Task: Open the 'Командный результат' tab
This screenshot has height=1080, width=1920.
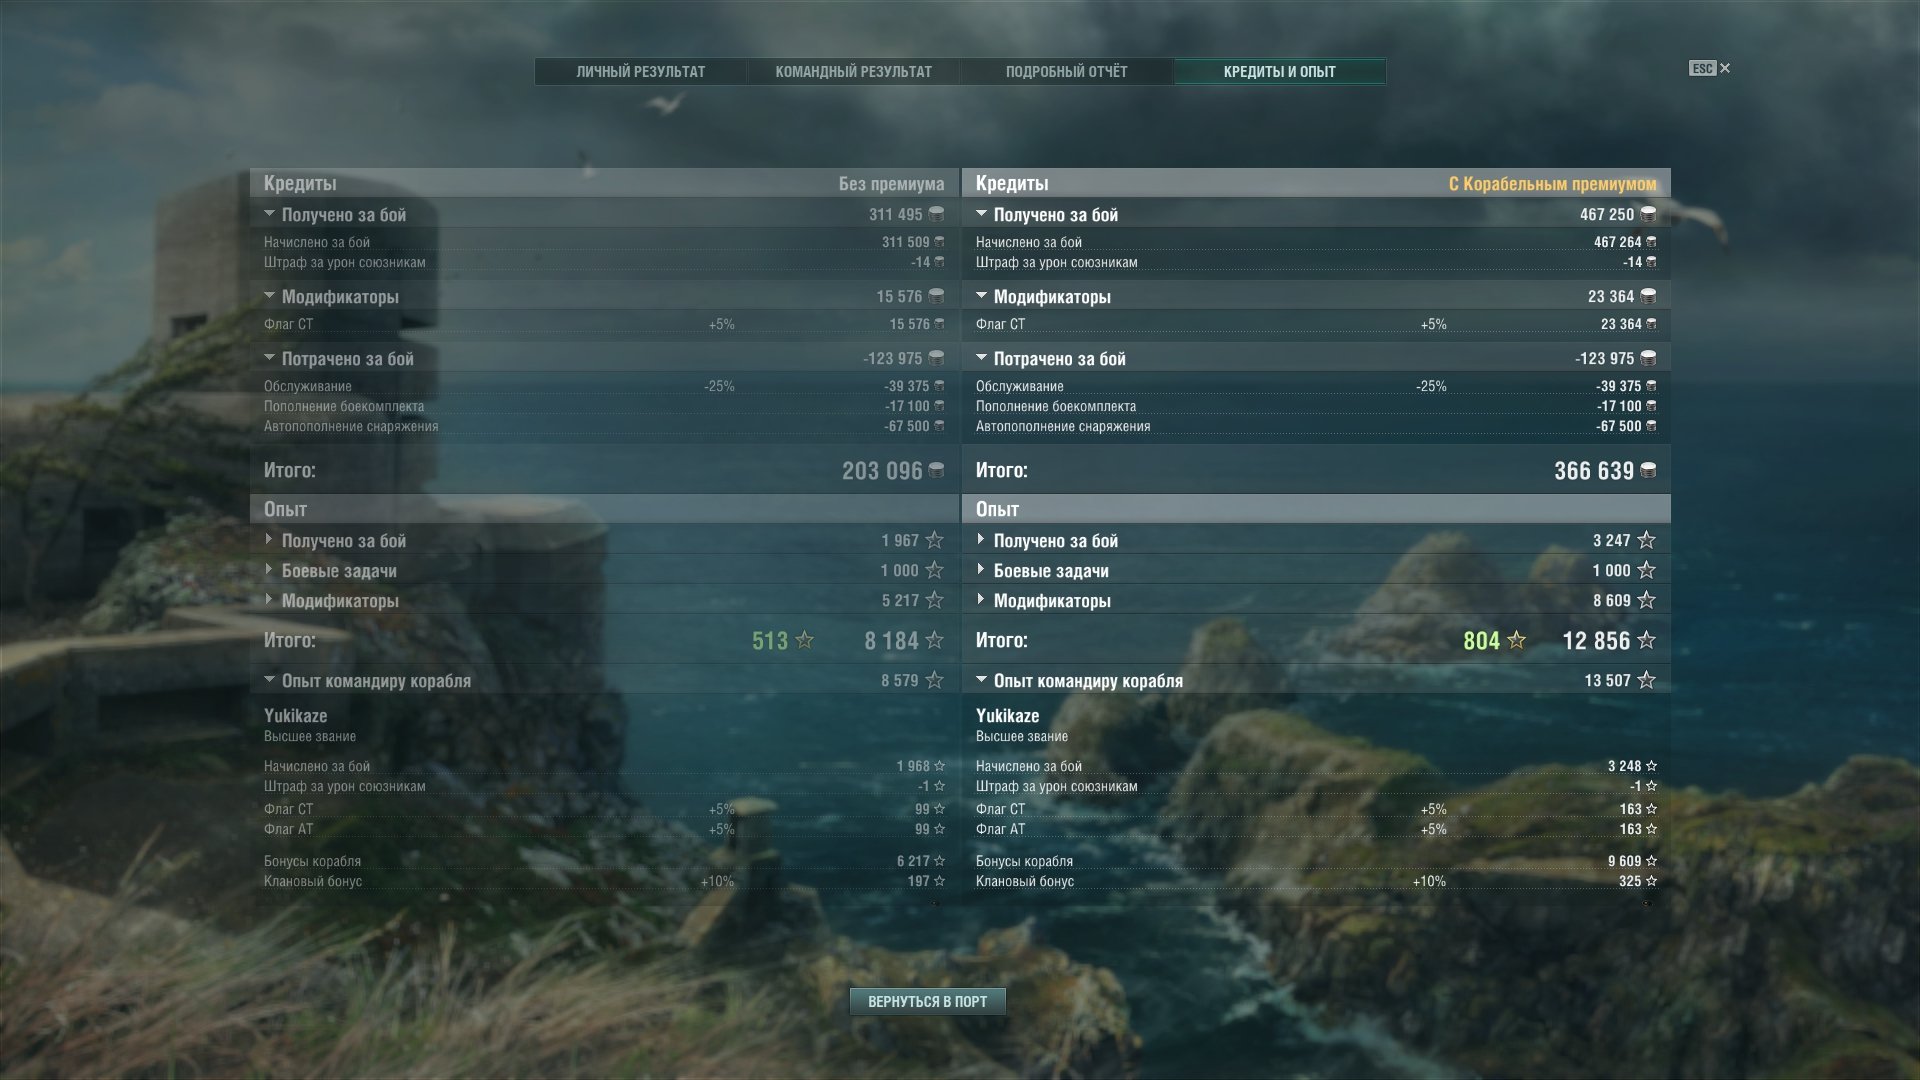Action: point(854,72)
